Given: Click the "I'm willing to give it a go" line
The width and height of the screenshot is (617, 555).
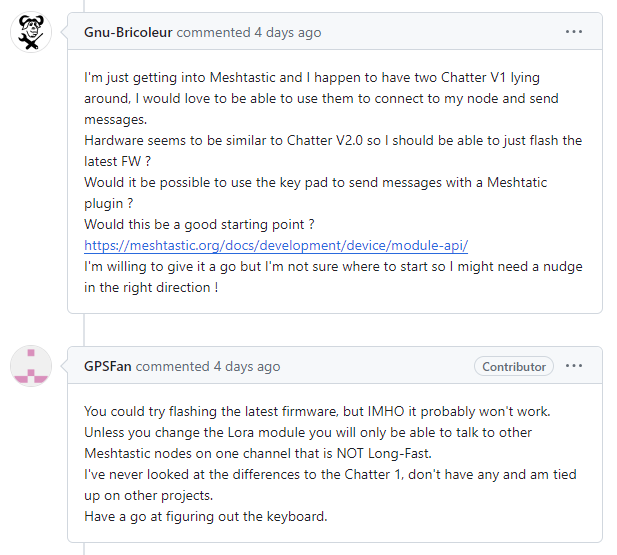Looking at the screenshot, I should (x=333, y=266).
